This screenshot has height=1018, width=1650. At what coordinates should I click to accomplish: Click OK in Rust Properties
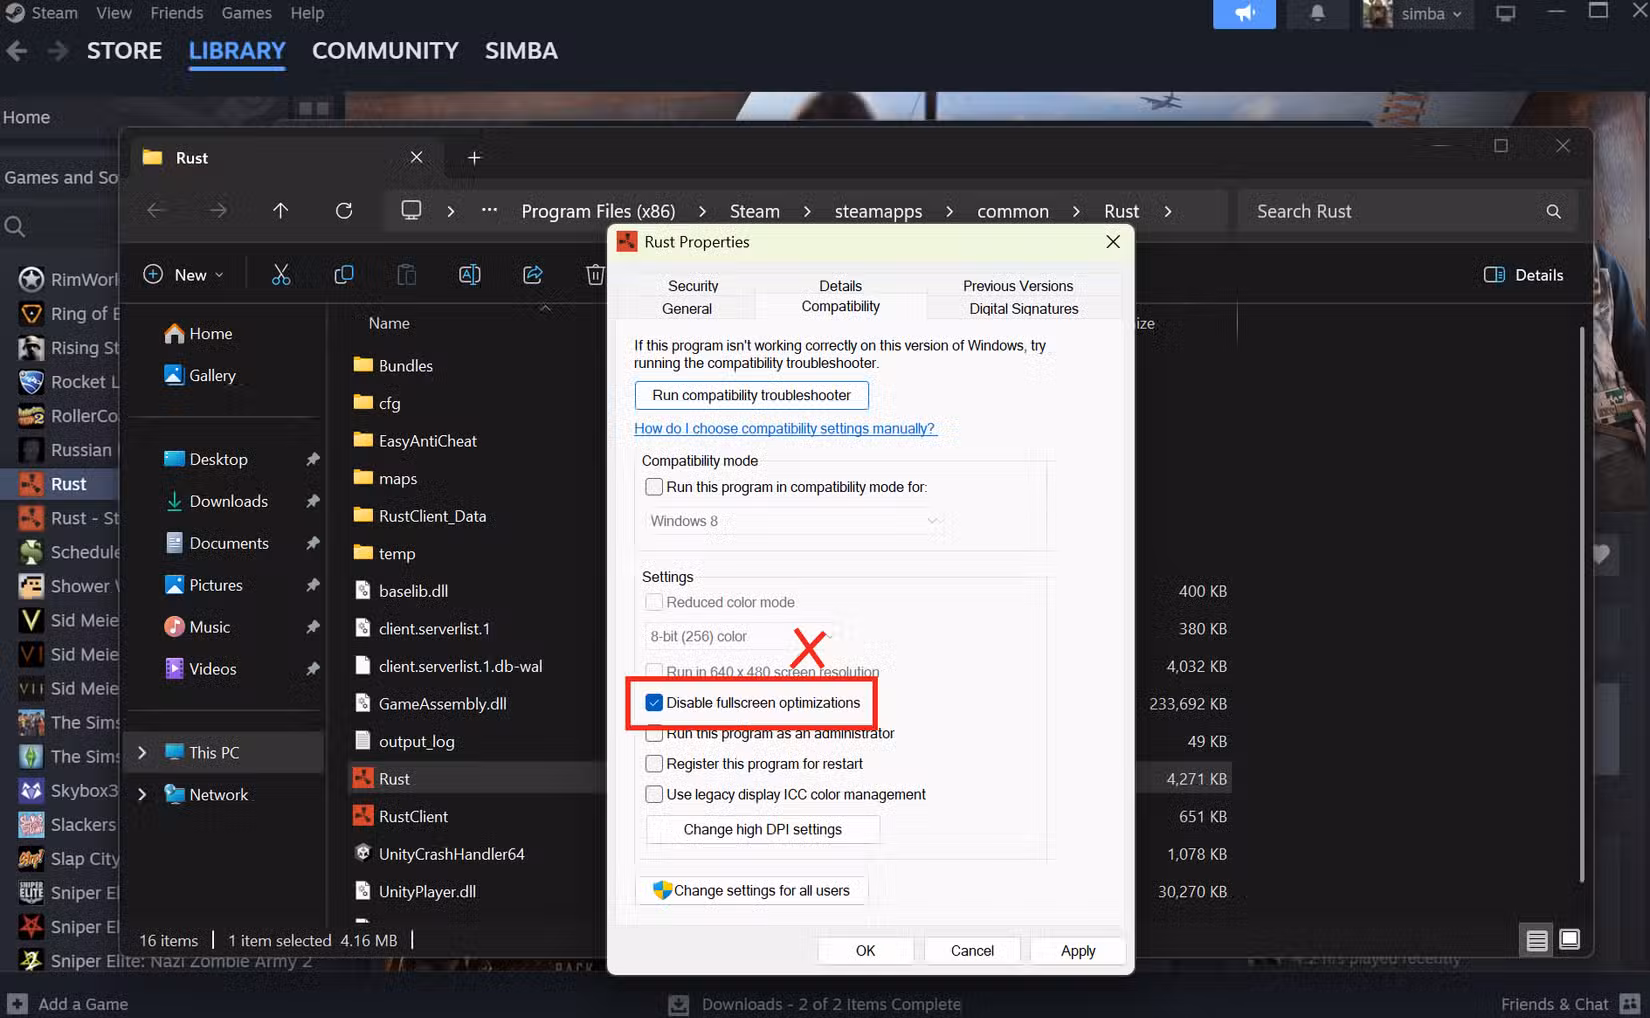point(865,951)
